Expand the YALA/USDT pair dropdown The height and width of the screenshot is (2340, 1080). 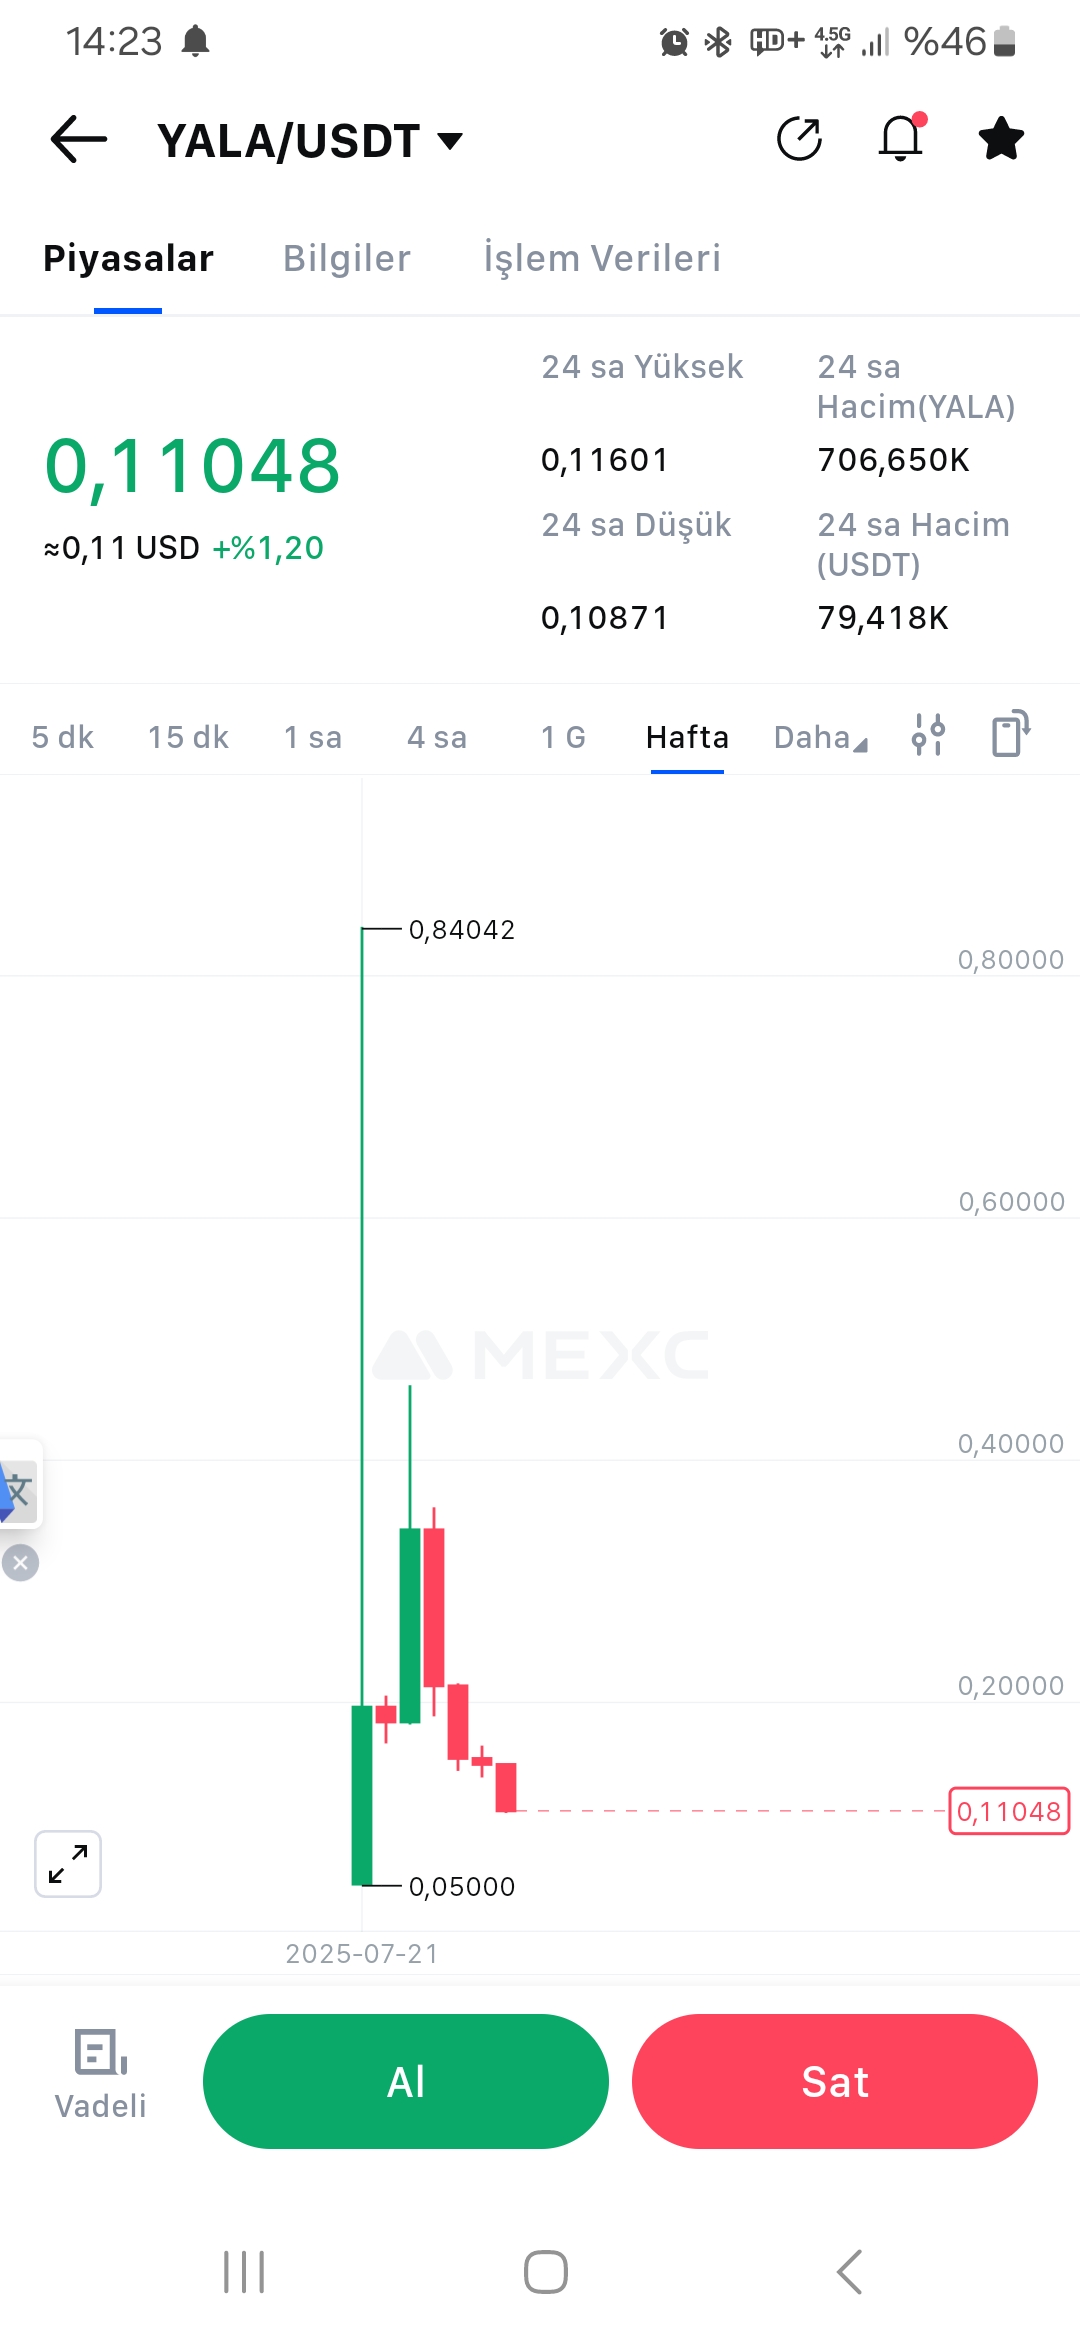coord(451,141)
